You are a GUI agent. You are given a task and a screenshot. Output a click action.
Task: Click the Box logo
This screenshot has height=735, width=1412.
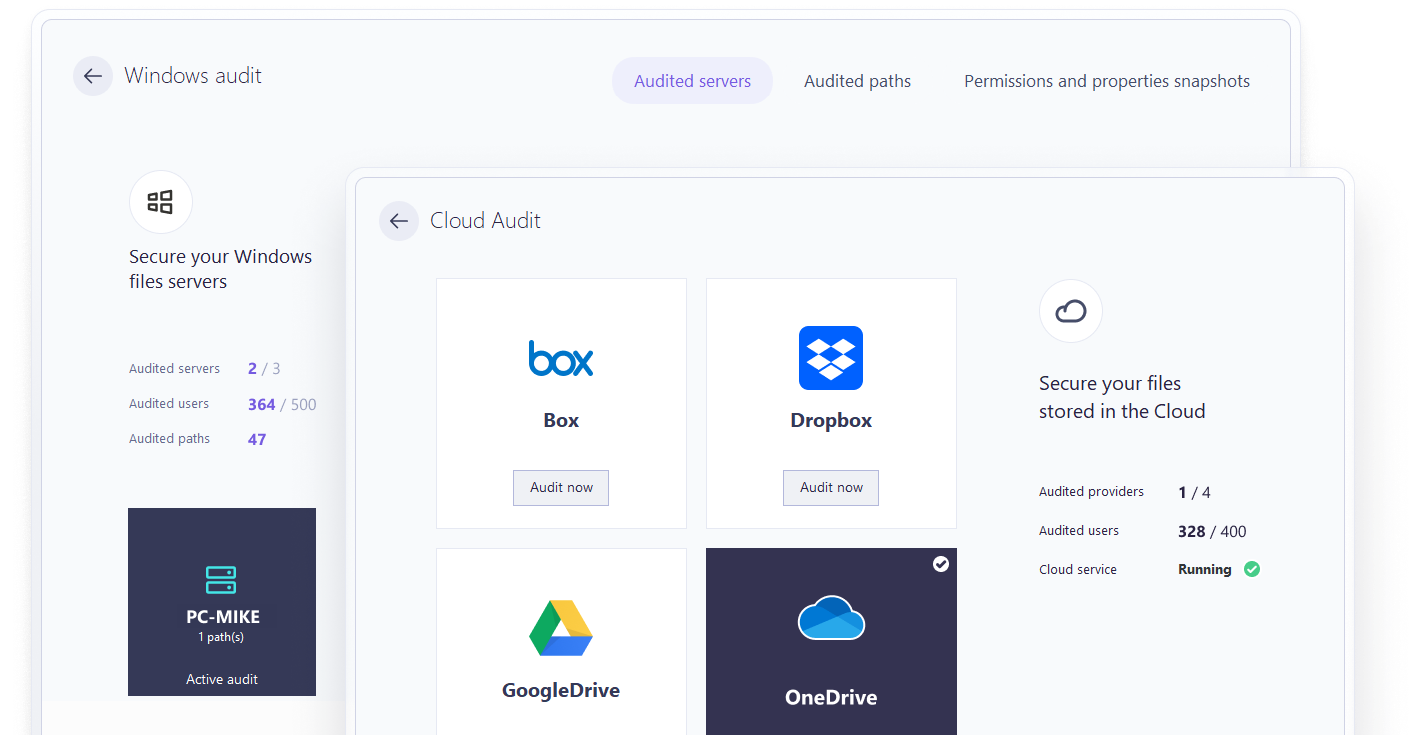click(561, 359)
